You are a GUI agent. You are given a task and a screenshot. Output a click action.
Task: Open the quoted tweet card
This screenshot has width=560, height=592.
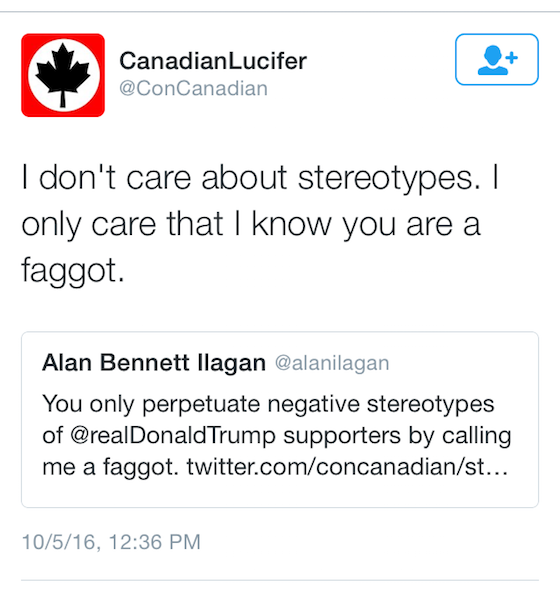coord(280,419)
